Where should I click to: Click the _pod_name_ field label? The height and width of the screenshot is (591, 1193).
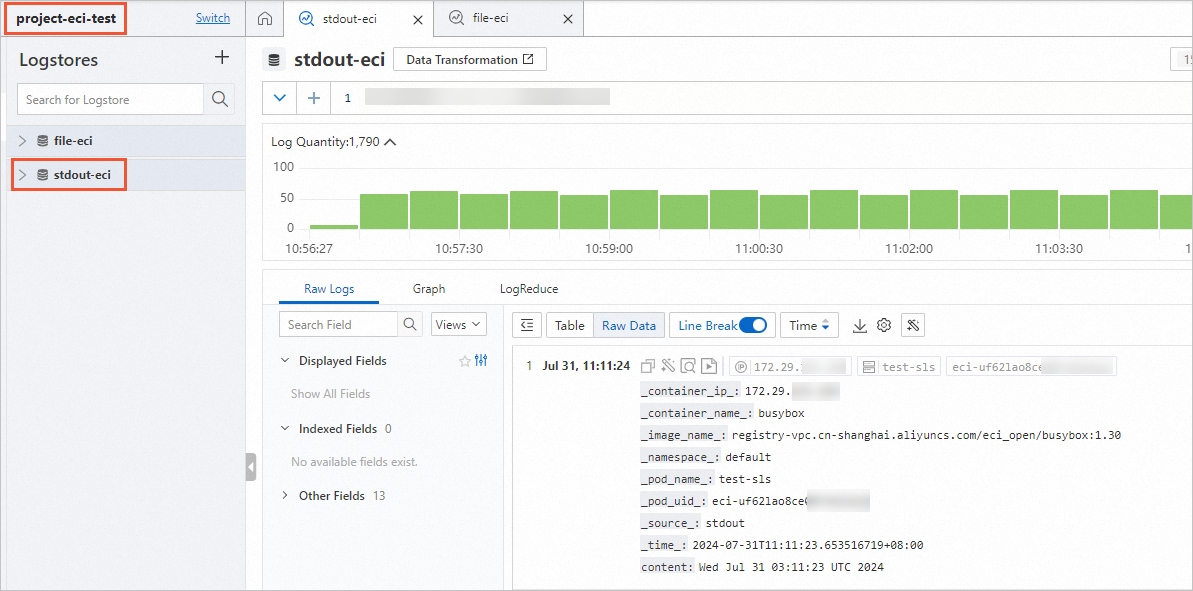tap(676, 479)
